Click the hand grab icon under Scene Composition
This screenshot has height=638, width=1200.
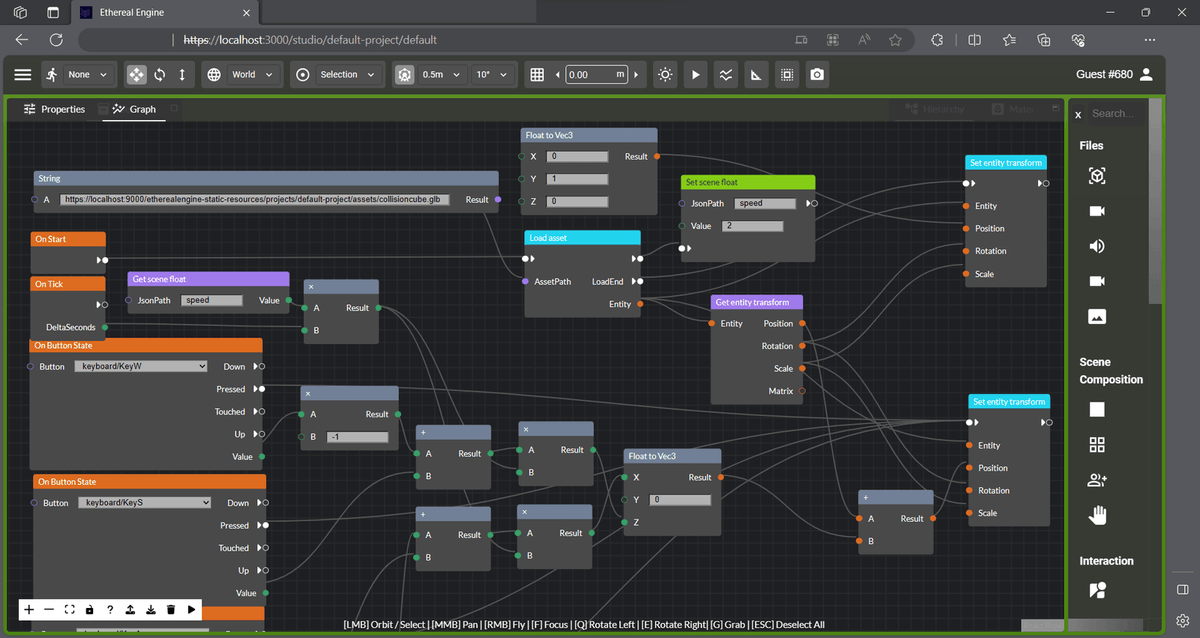[x=1096, y=515]
